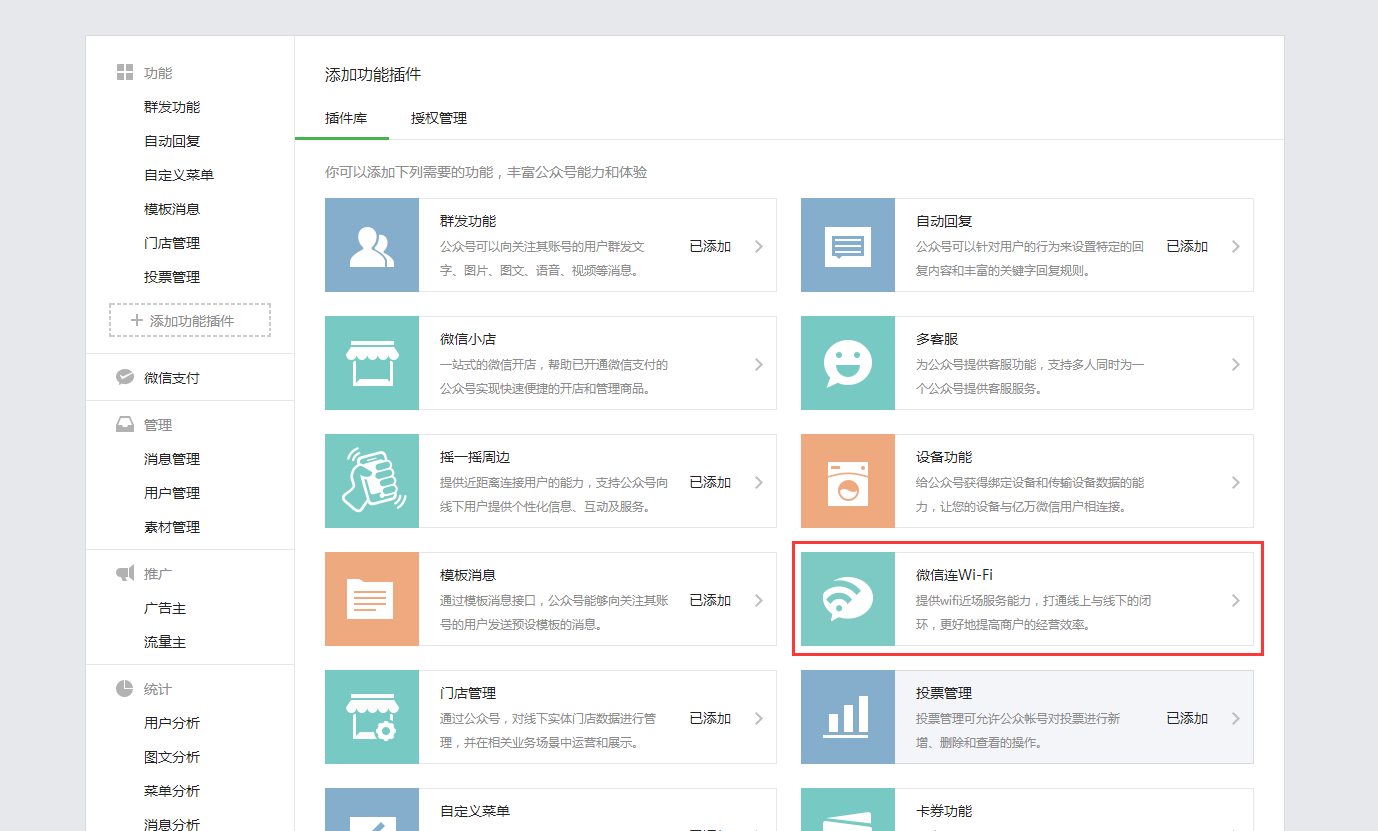Click 已添加 label on 自动回复 card
Viewport: 1378px width, 831px height.
(x=1187, y=246)
